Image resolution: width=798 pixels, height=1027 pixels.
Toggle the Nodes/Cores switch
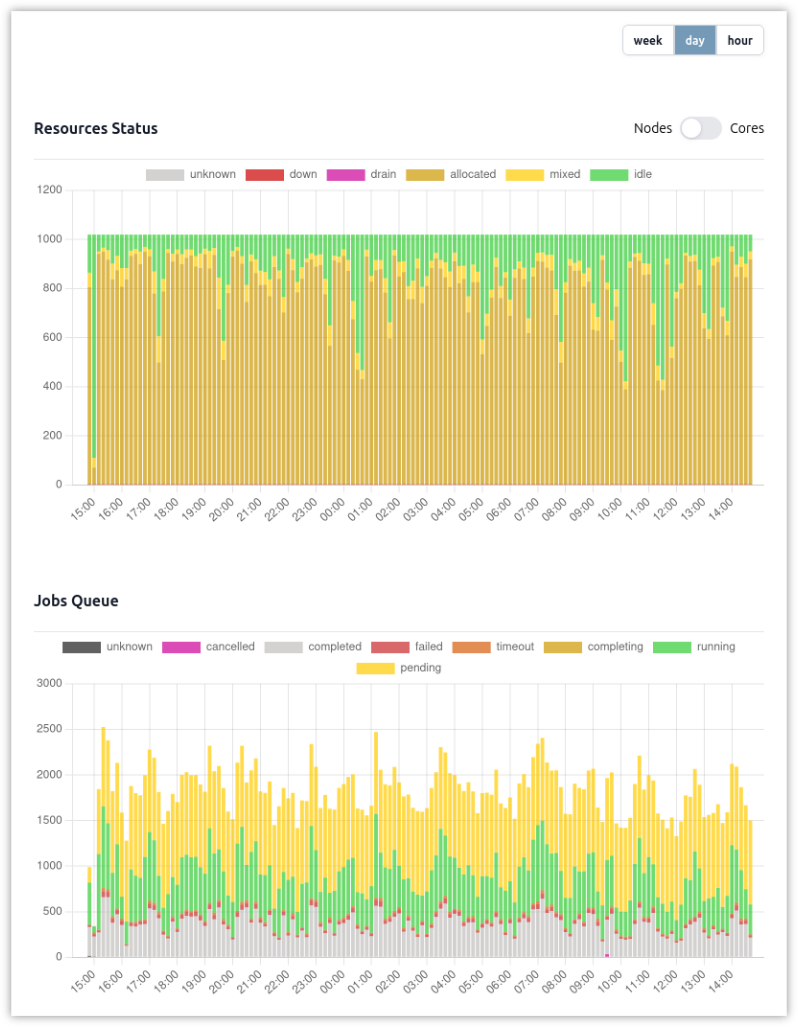(x=700, y=128)
